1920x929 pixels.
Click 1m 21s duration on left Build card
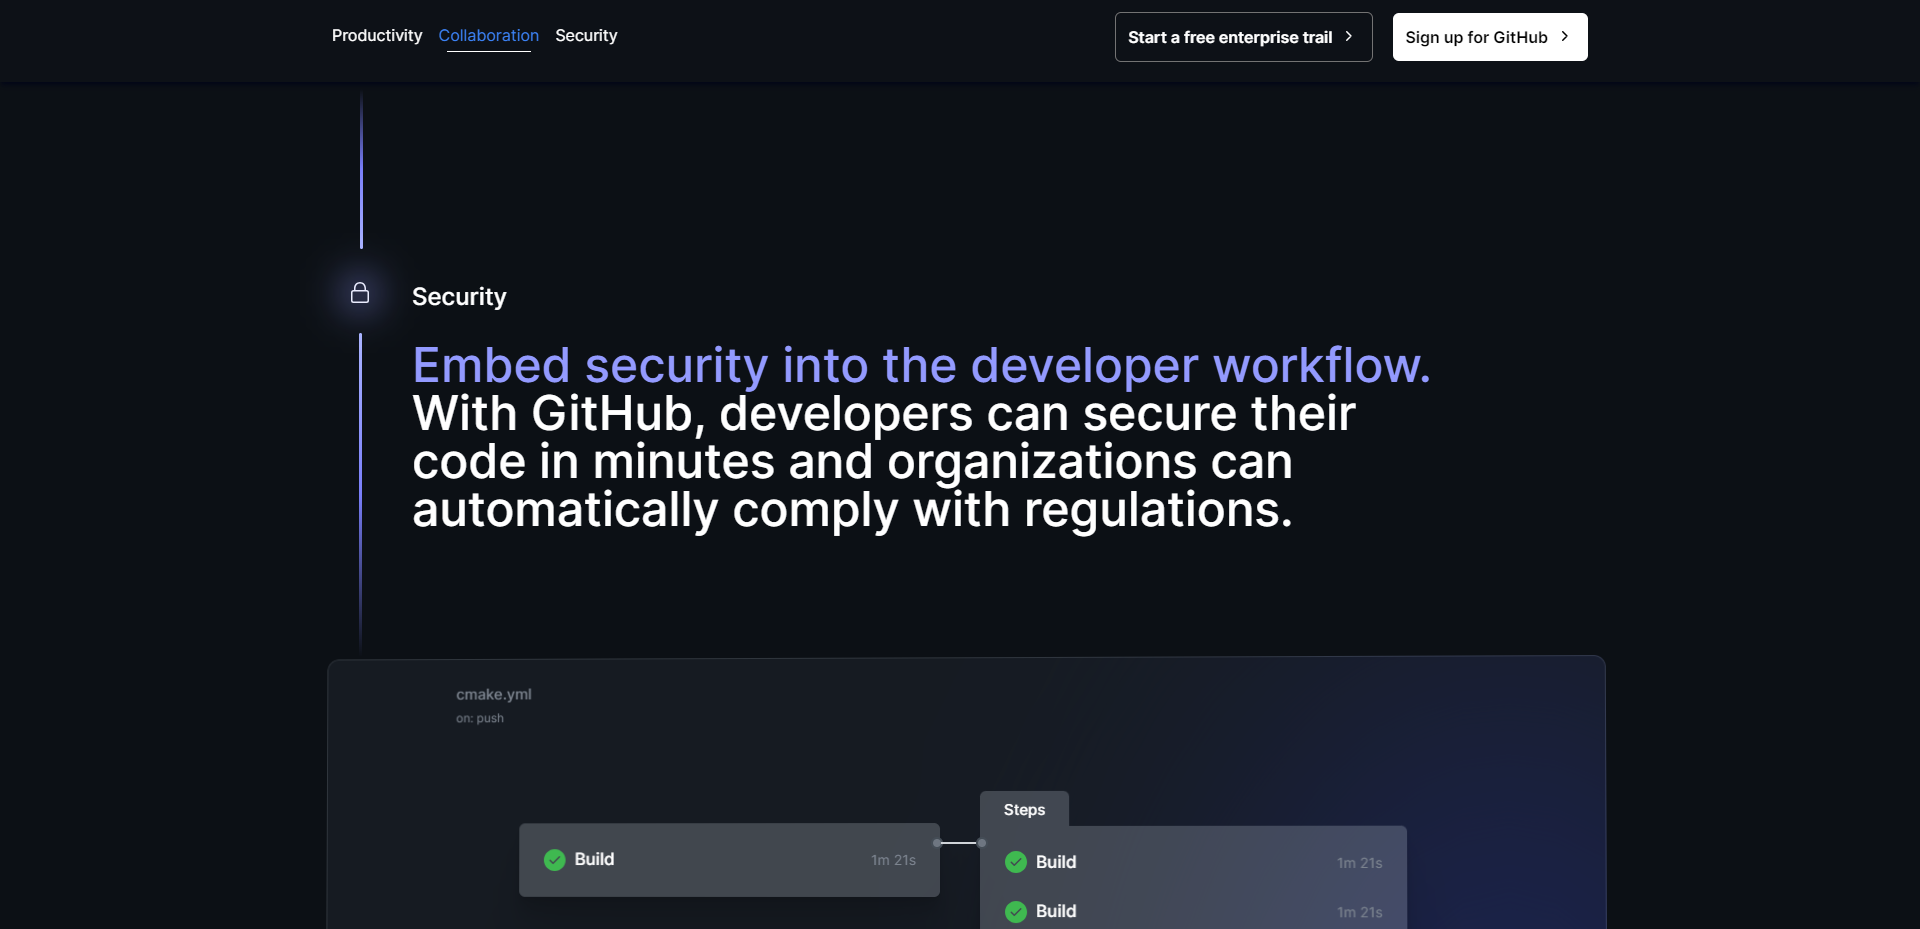pos(893,860)
